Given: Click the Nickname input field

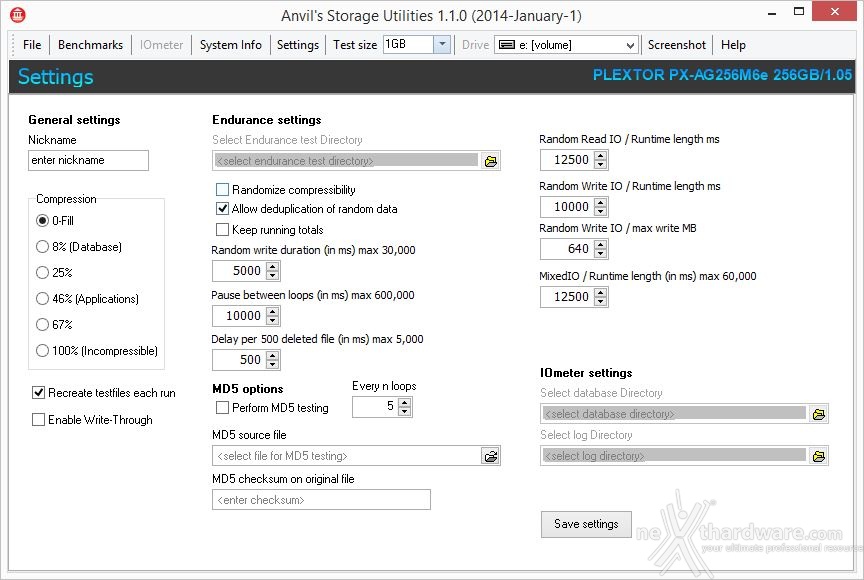Looking at the screenshot, I should pyautogui.click(x=88, y=160).
